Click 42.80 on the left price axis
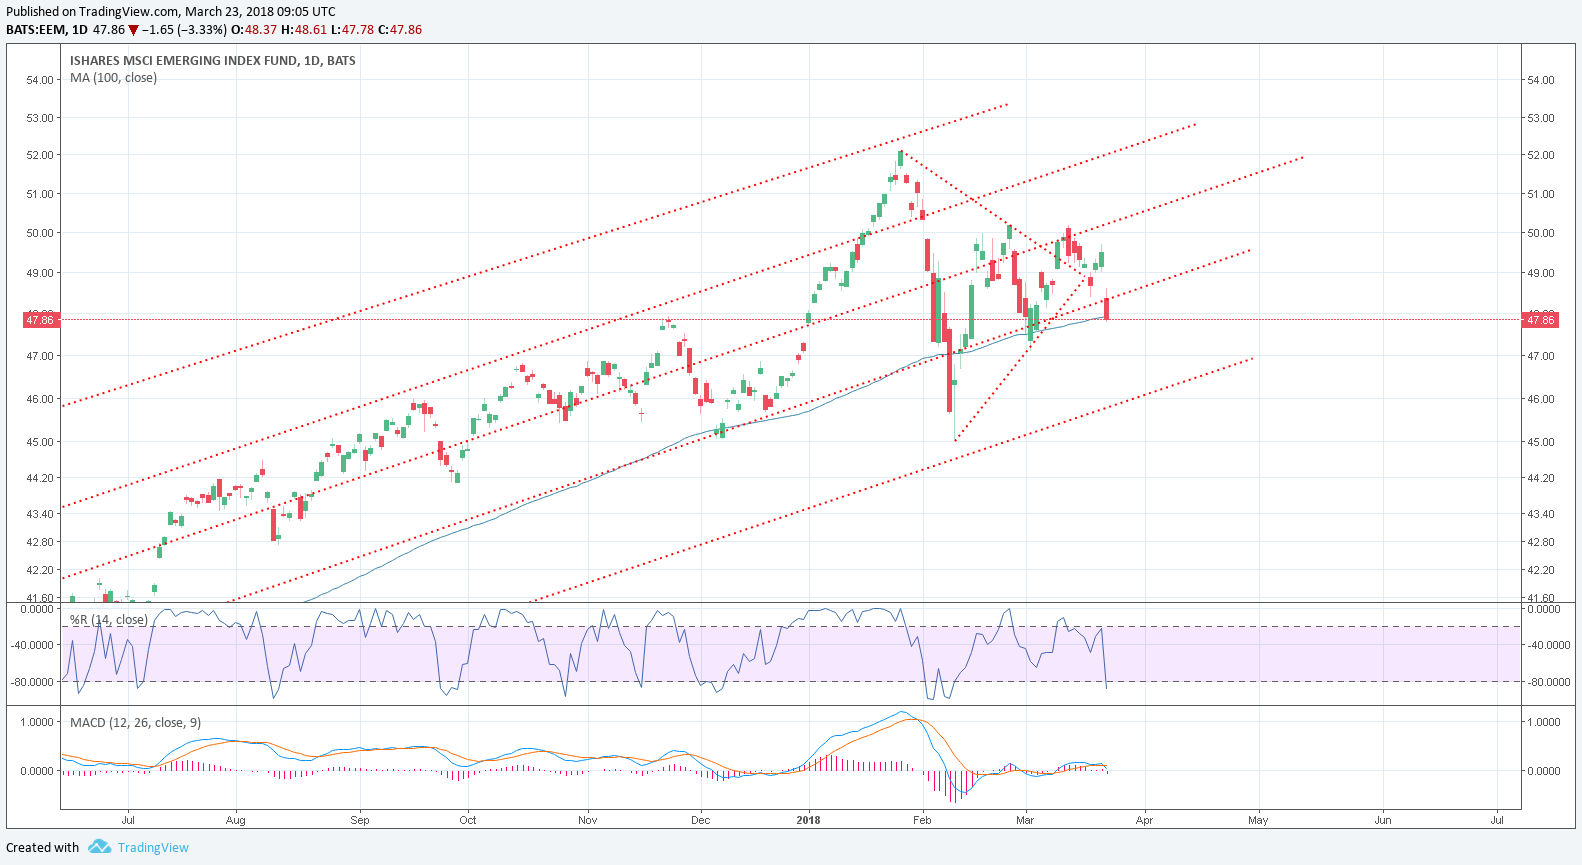The height and width of the screenshot is (865, 1582). point(40,542)
